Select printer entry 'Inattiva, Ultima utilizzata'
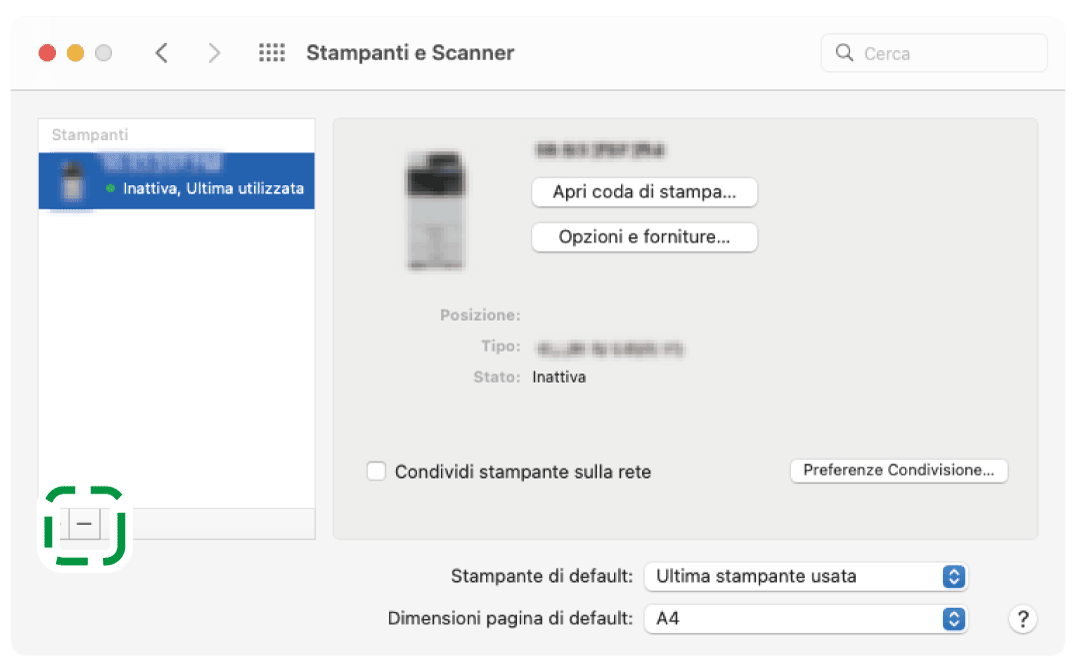 coord(212,188)
